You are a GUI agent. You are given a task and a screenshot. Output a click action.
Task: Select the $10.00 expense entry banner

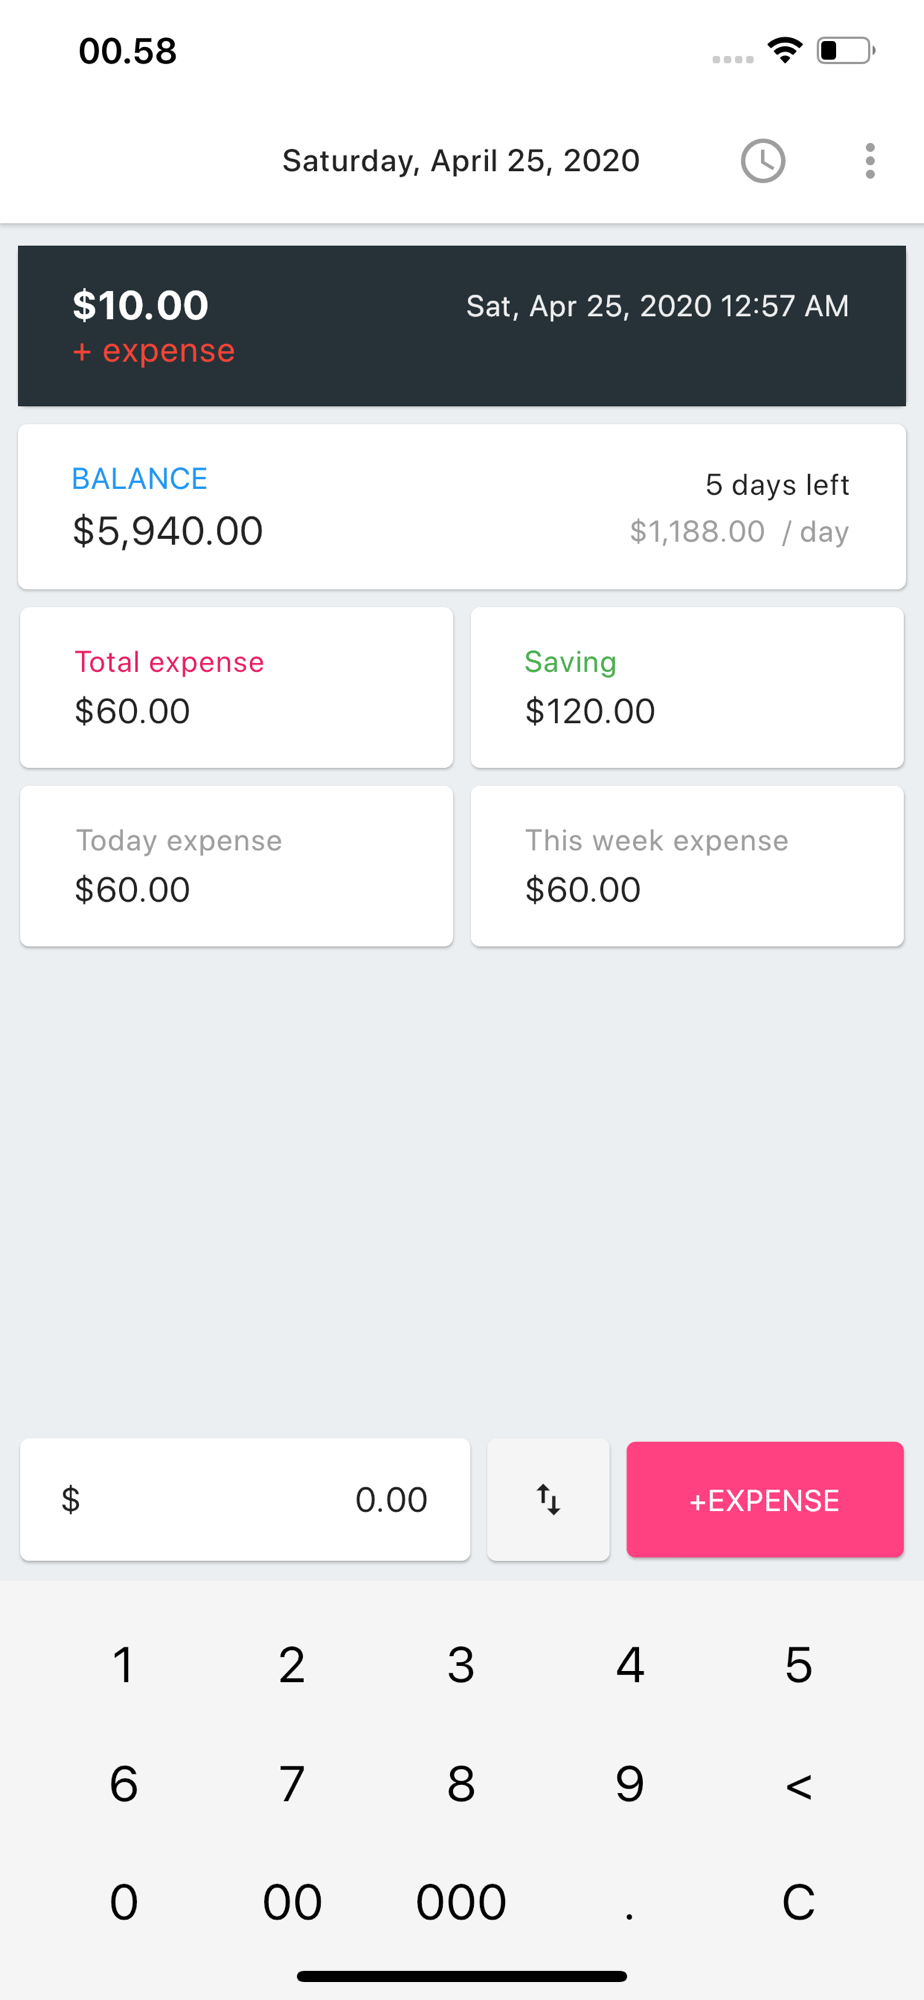click(462, 326)
